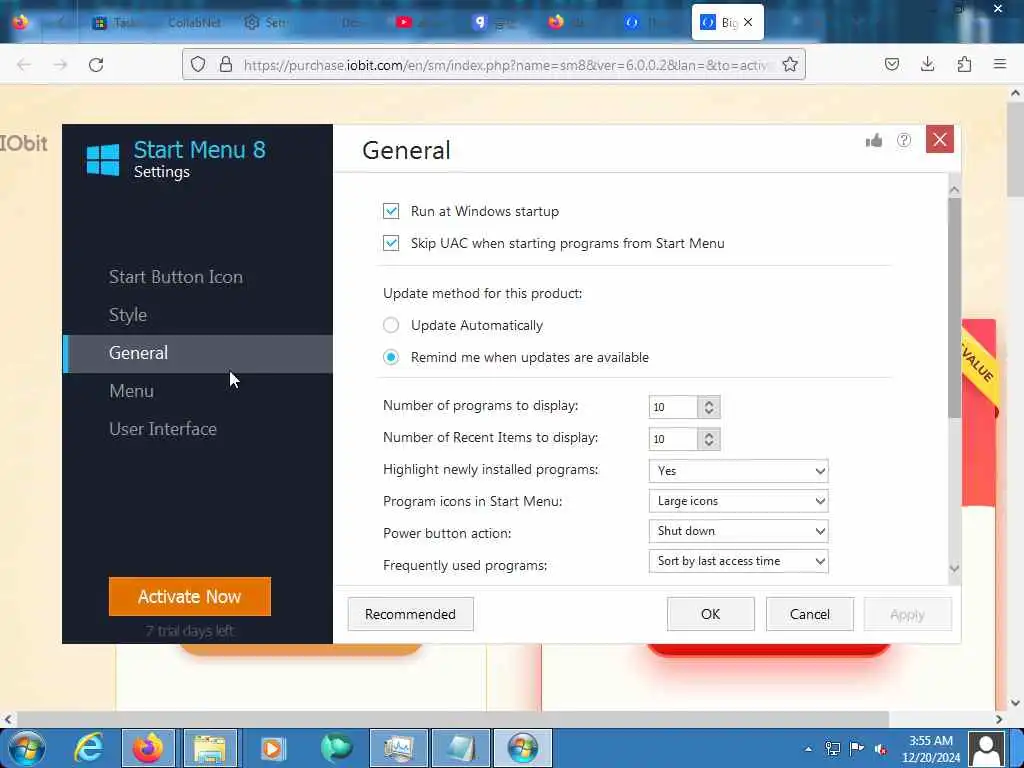Click the Firefox forward arrow
Viewport: 1024px width, 768px height.
[x=60, y=65]
